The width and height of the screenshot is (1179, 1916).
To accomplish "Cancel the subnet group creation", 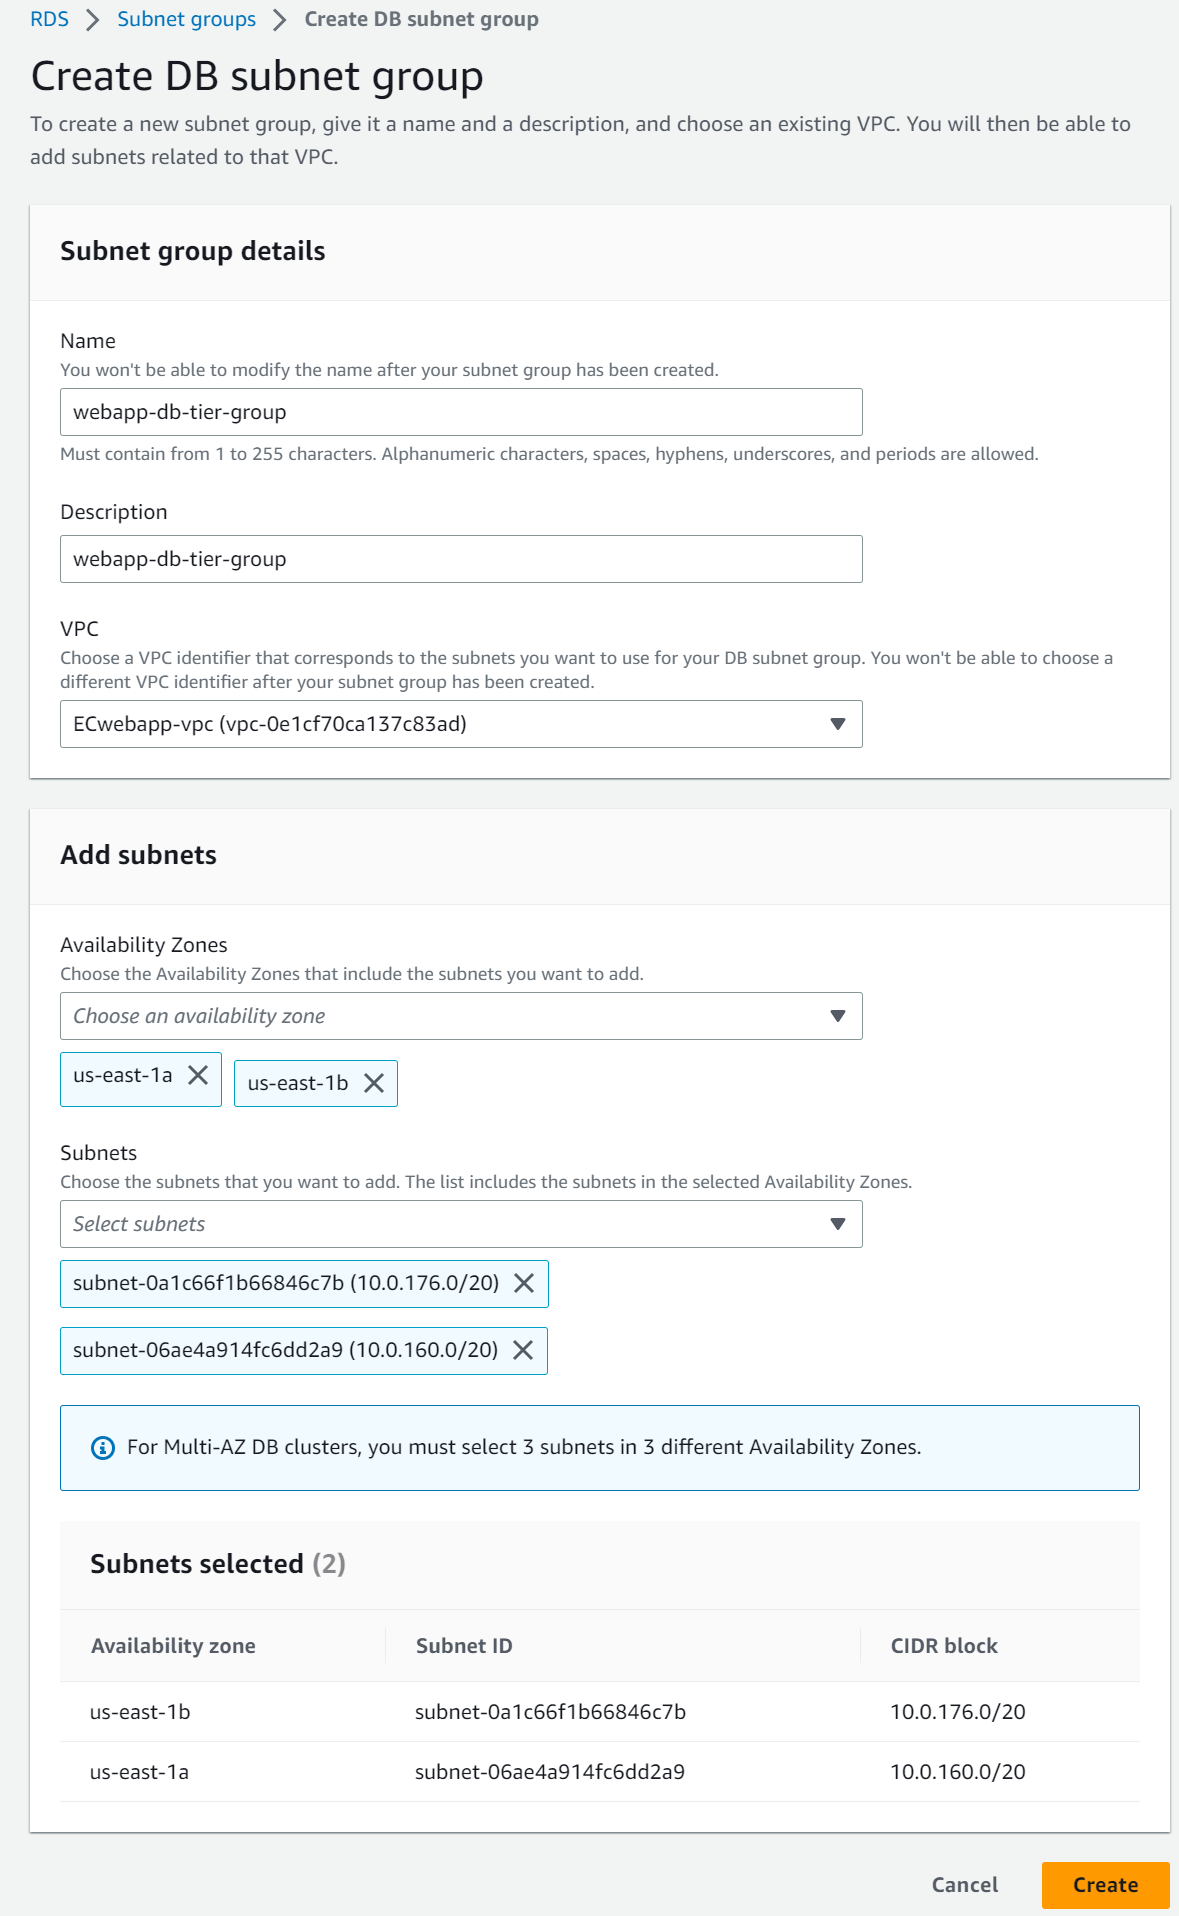I will [964, 1885].
